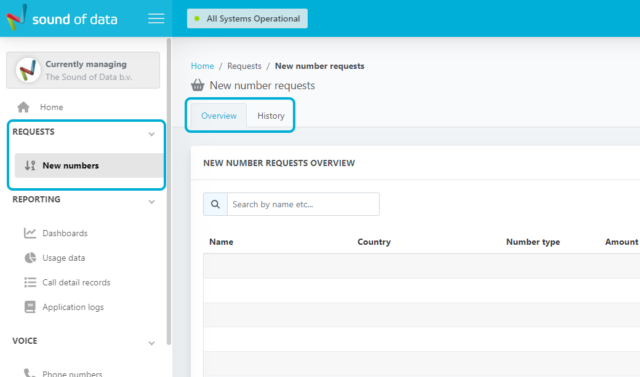Go to Home in the sidebar
Image resolution: width=640 pixels, height=377 pixels.
pyautogui.click(x=51, y=107)
